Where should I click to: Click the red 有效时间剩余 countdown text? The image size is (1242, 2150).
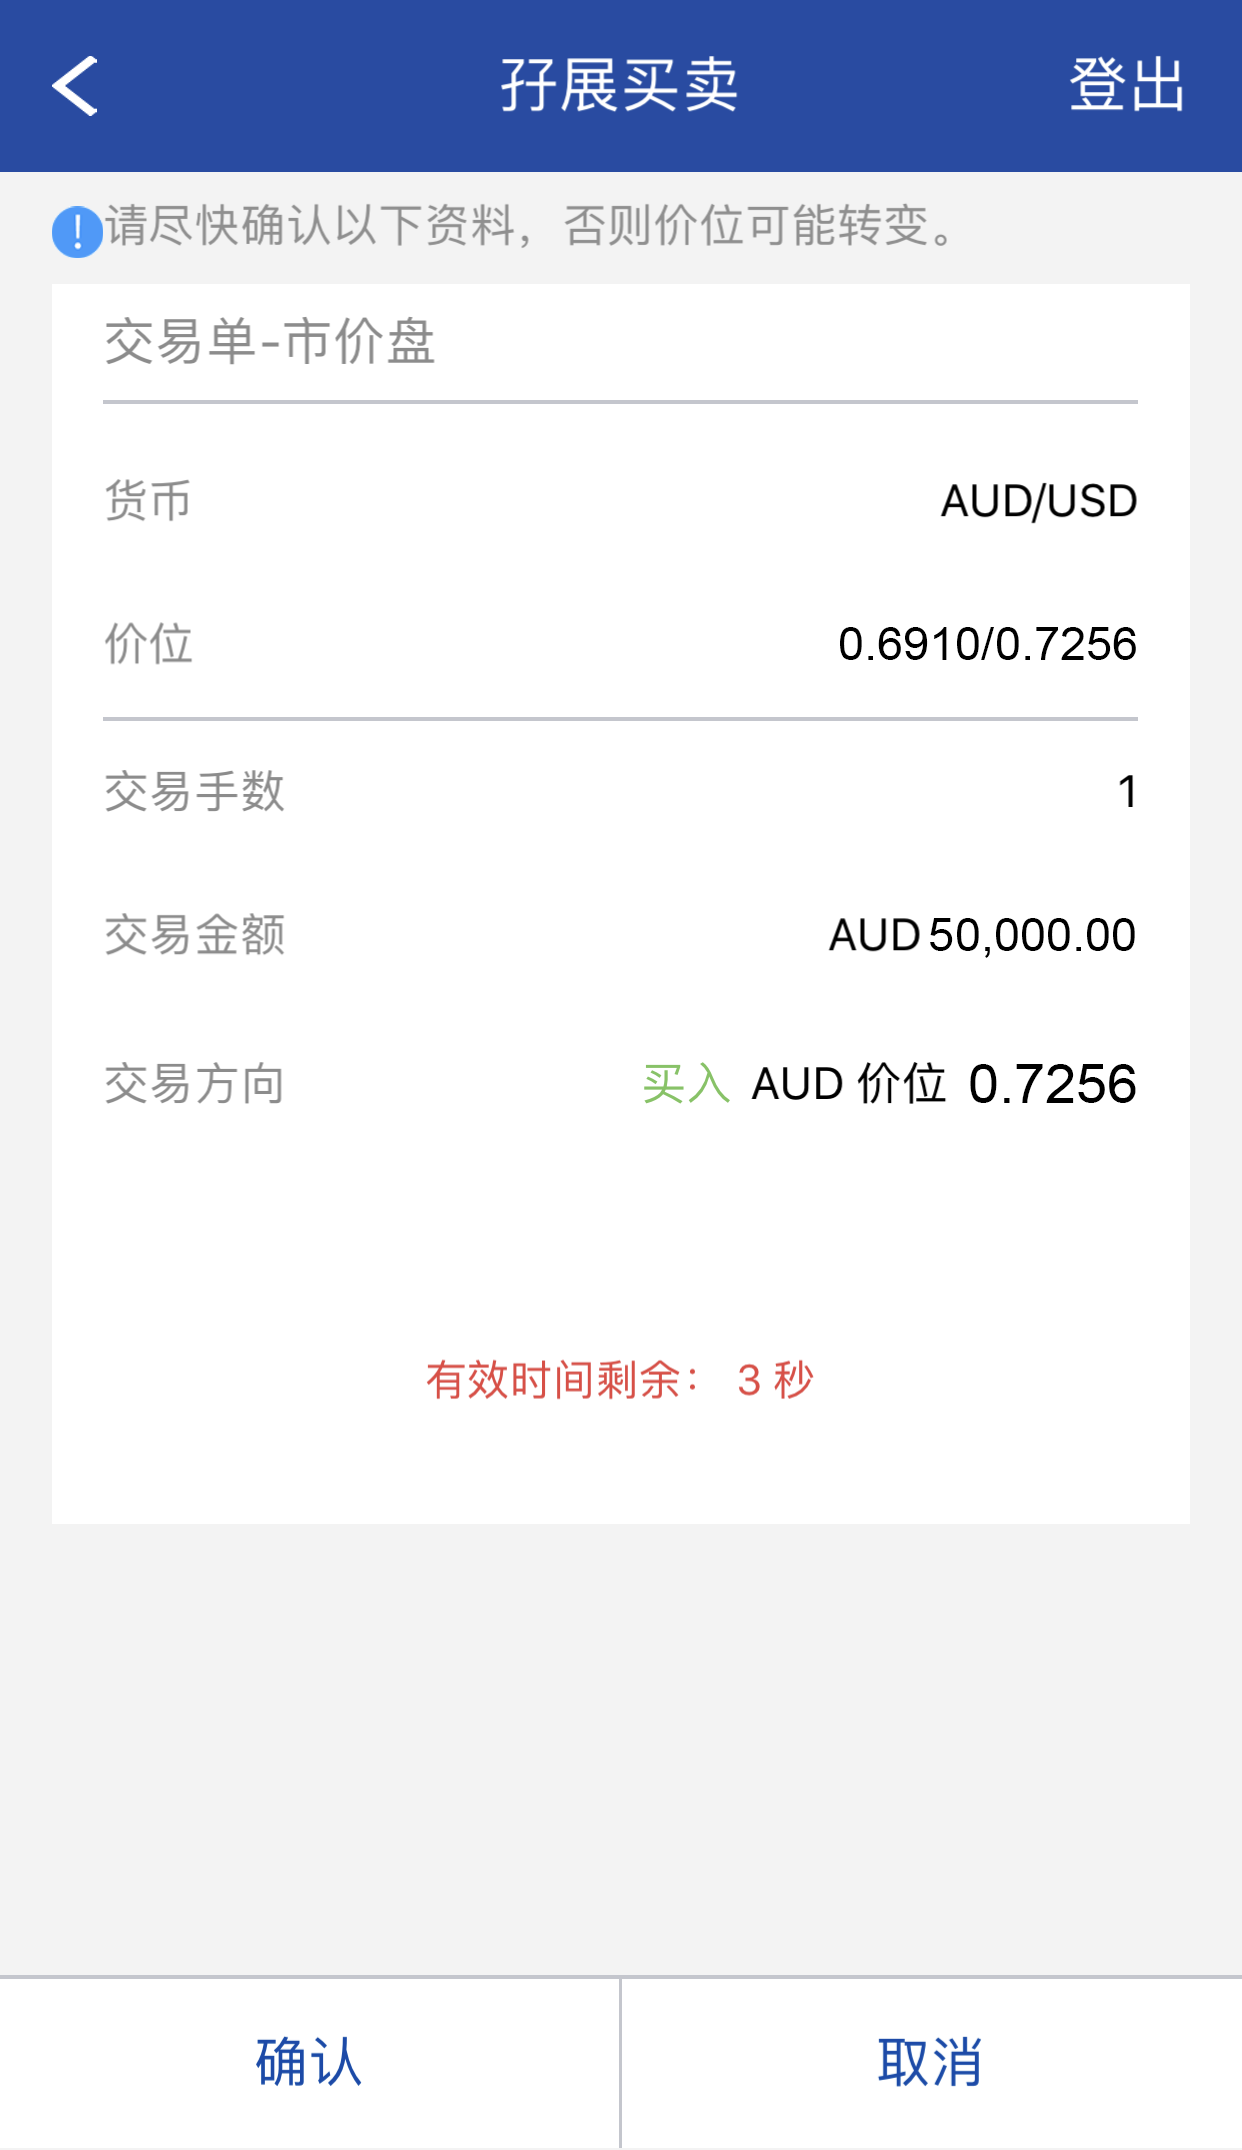click(x=620, y=1380)
